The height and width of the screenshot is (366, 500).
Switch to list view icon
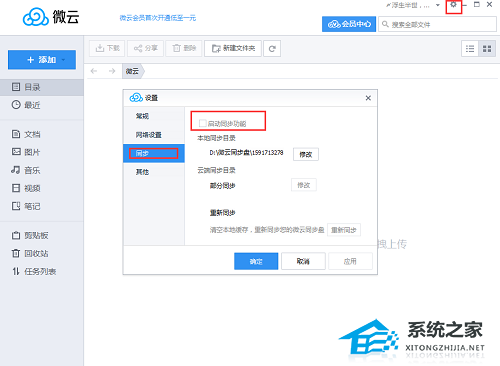(470, 49)
